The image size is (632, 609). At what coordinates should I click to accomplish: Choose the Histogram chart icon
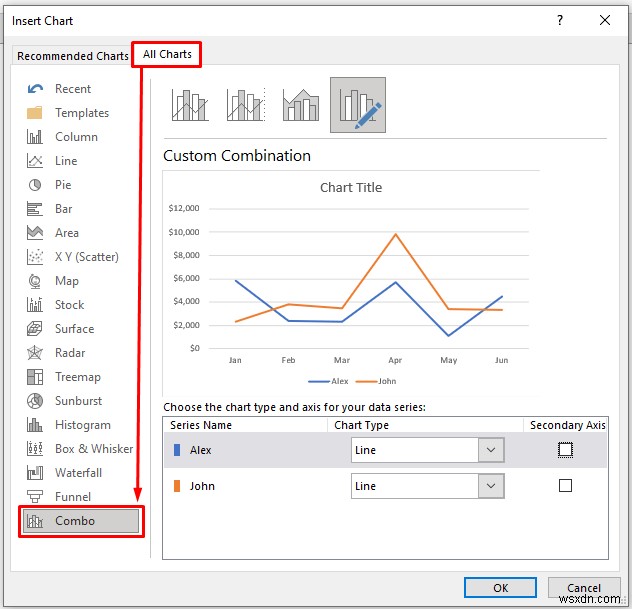(x=35, y=425)
